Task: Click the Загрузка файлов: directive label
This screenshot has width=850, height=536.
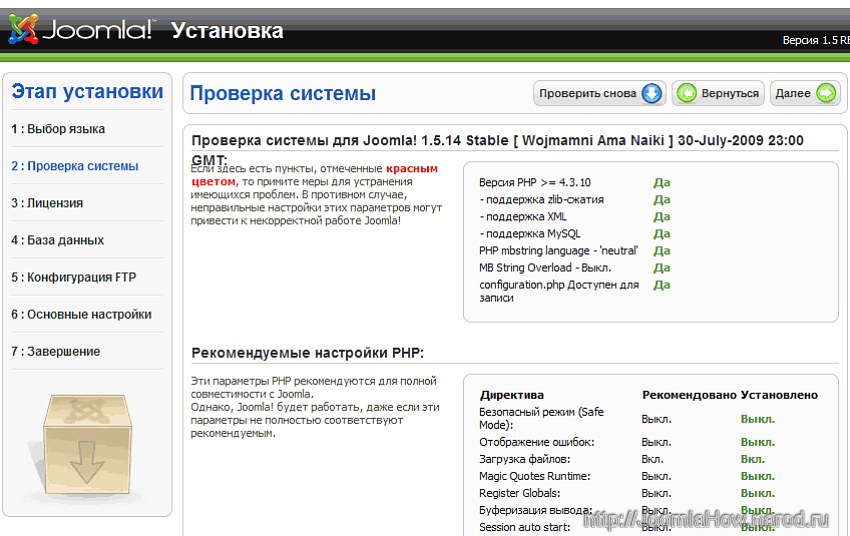Action: tap(524, 459)
